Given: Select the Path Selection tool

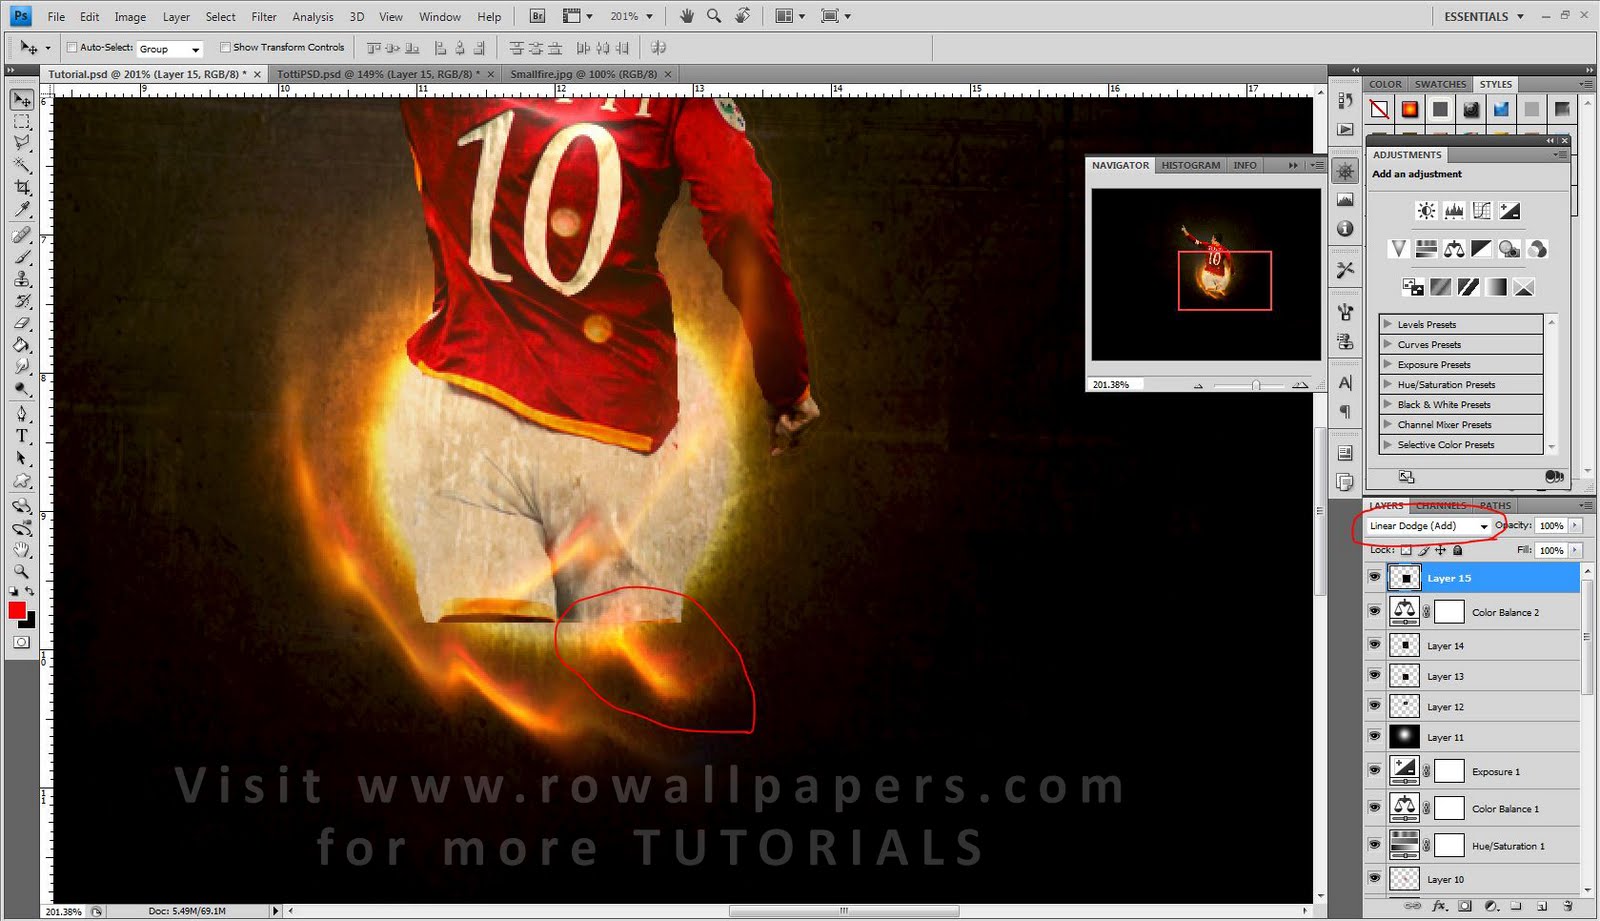Looking at the screenshot, I should 22,458.
